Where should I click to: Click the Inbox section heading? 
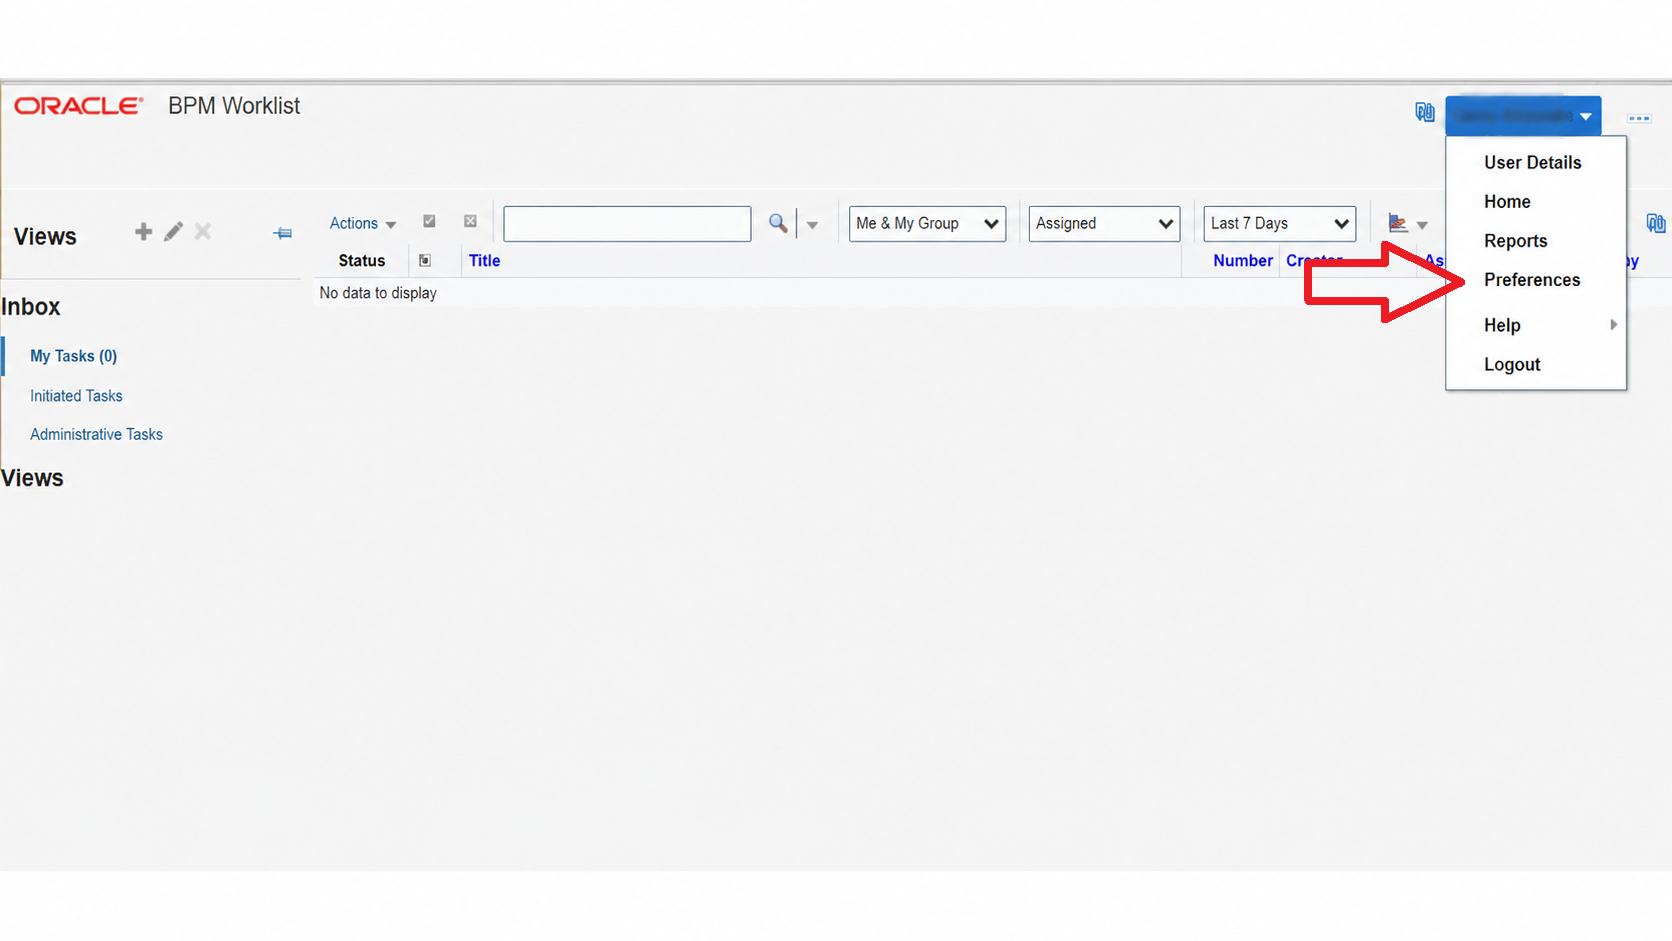click(x=31, y=307)
